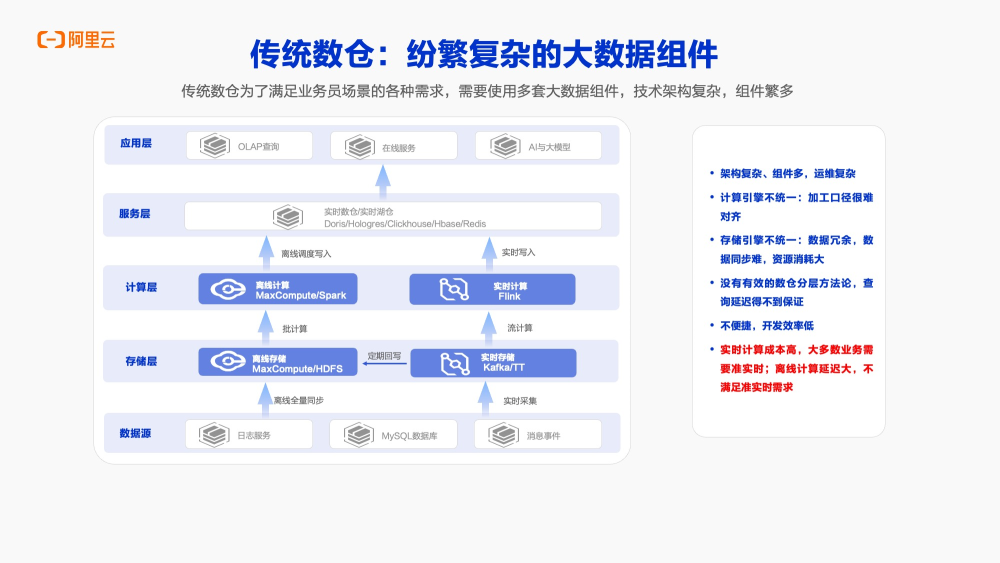Image resolution: width=1000 pixels, height=563 pixels.
Task: Click the up arrow next to 实时写入
Action: click(489, 252)
